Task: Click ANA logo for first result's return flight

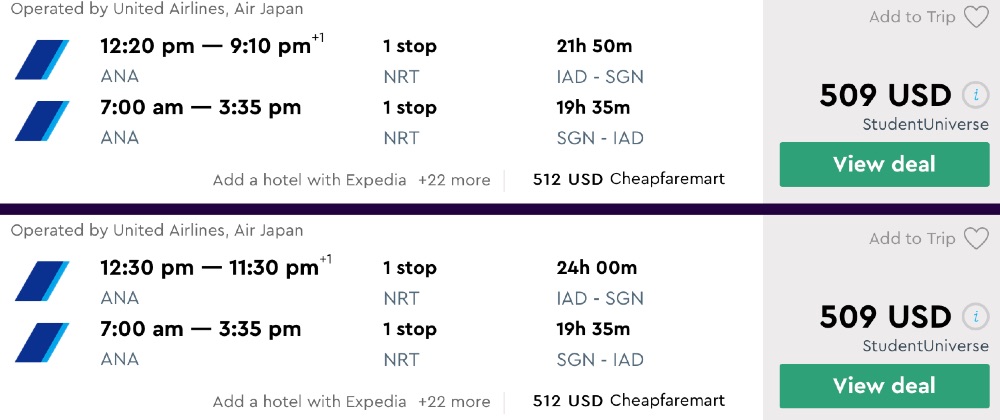Action: coord(42,121)
